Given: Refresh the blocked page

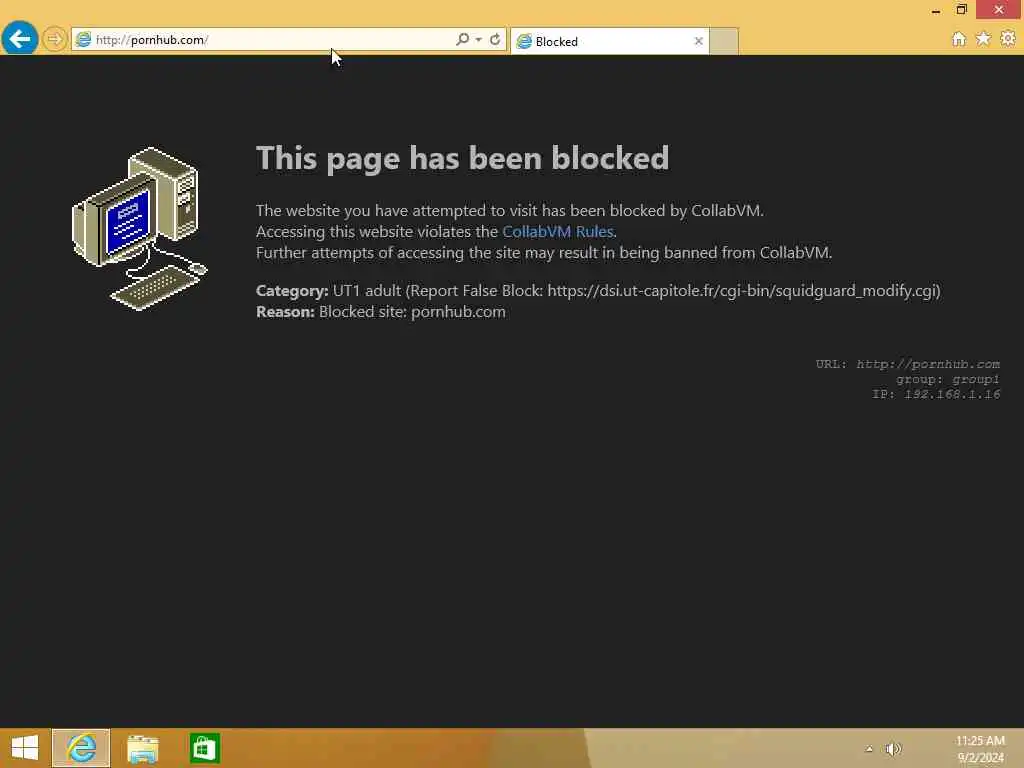Looking at the screenshot, I should 495,39.
